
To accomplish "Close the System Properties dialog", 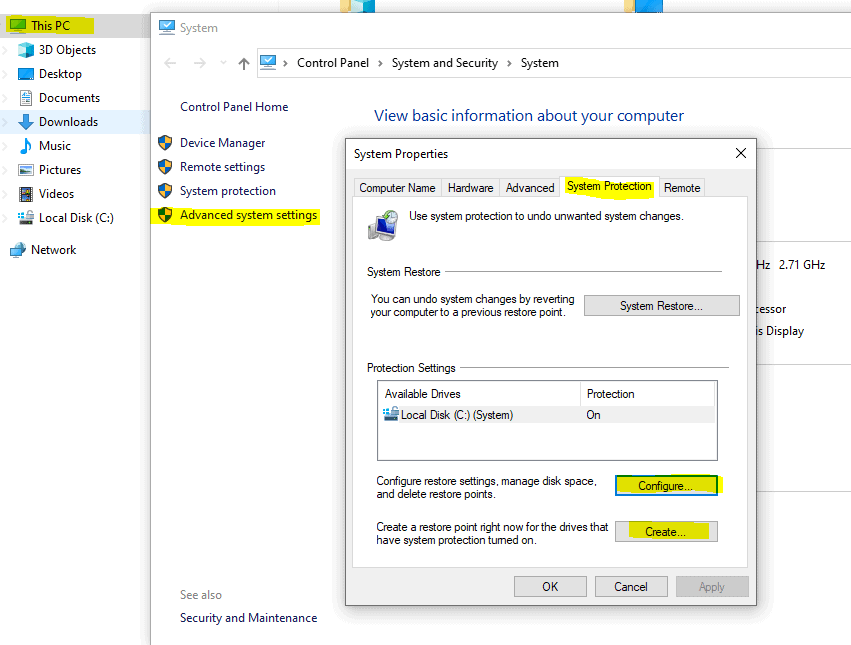I will pos(741,153).
